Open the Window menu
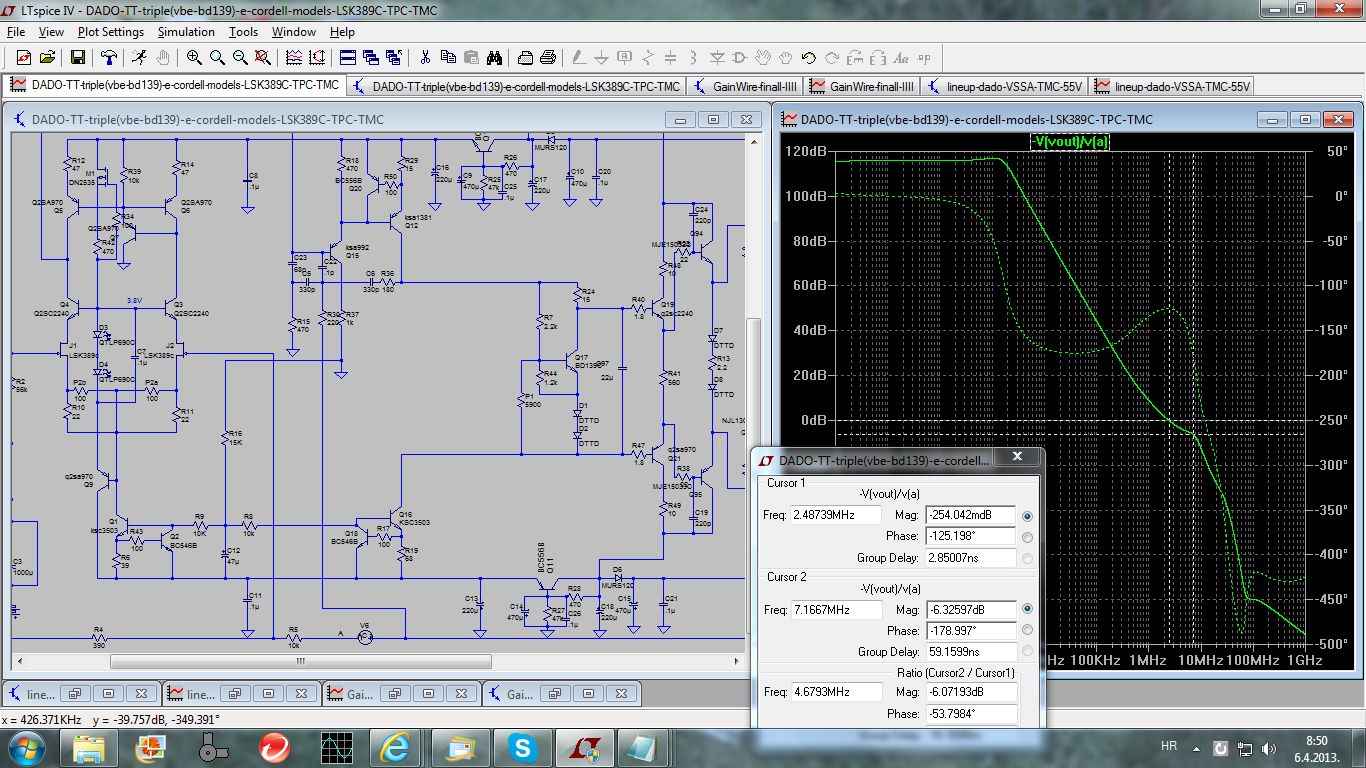The image size is (1366, 768). [x=294, y=32]
